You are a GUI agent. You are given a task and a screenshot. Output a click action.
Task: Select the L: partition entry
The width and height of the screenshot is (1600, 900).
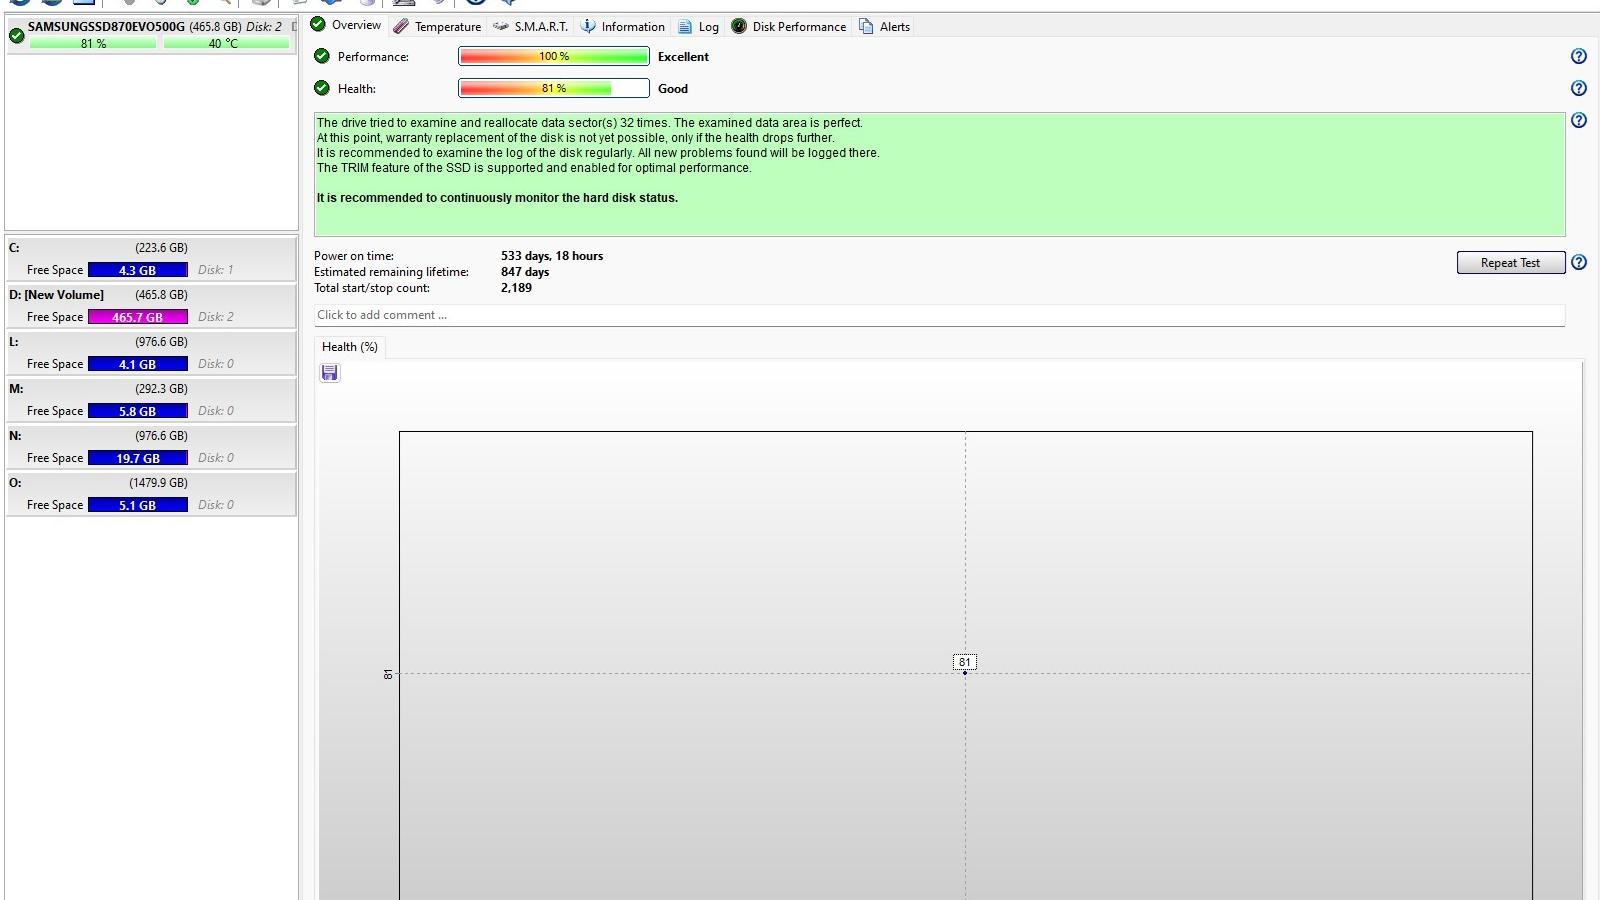tap(151, 353)
